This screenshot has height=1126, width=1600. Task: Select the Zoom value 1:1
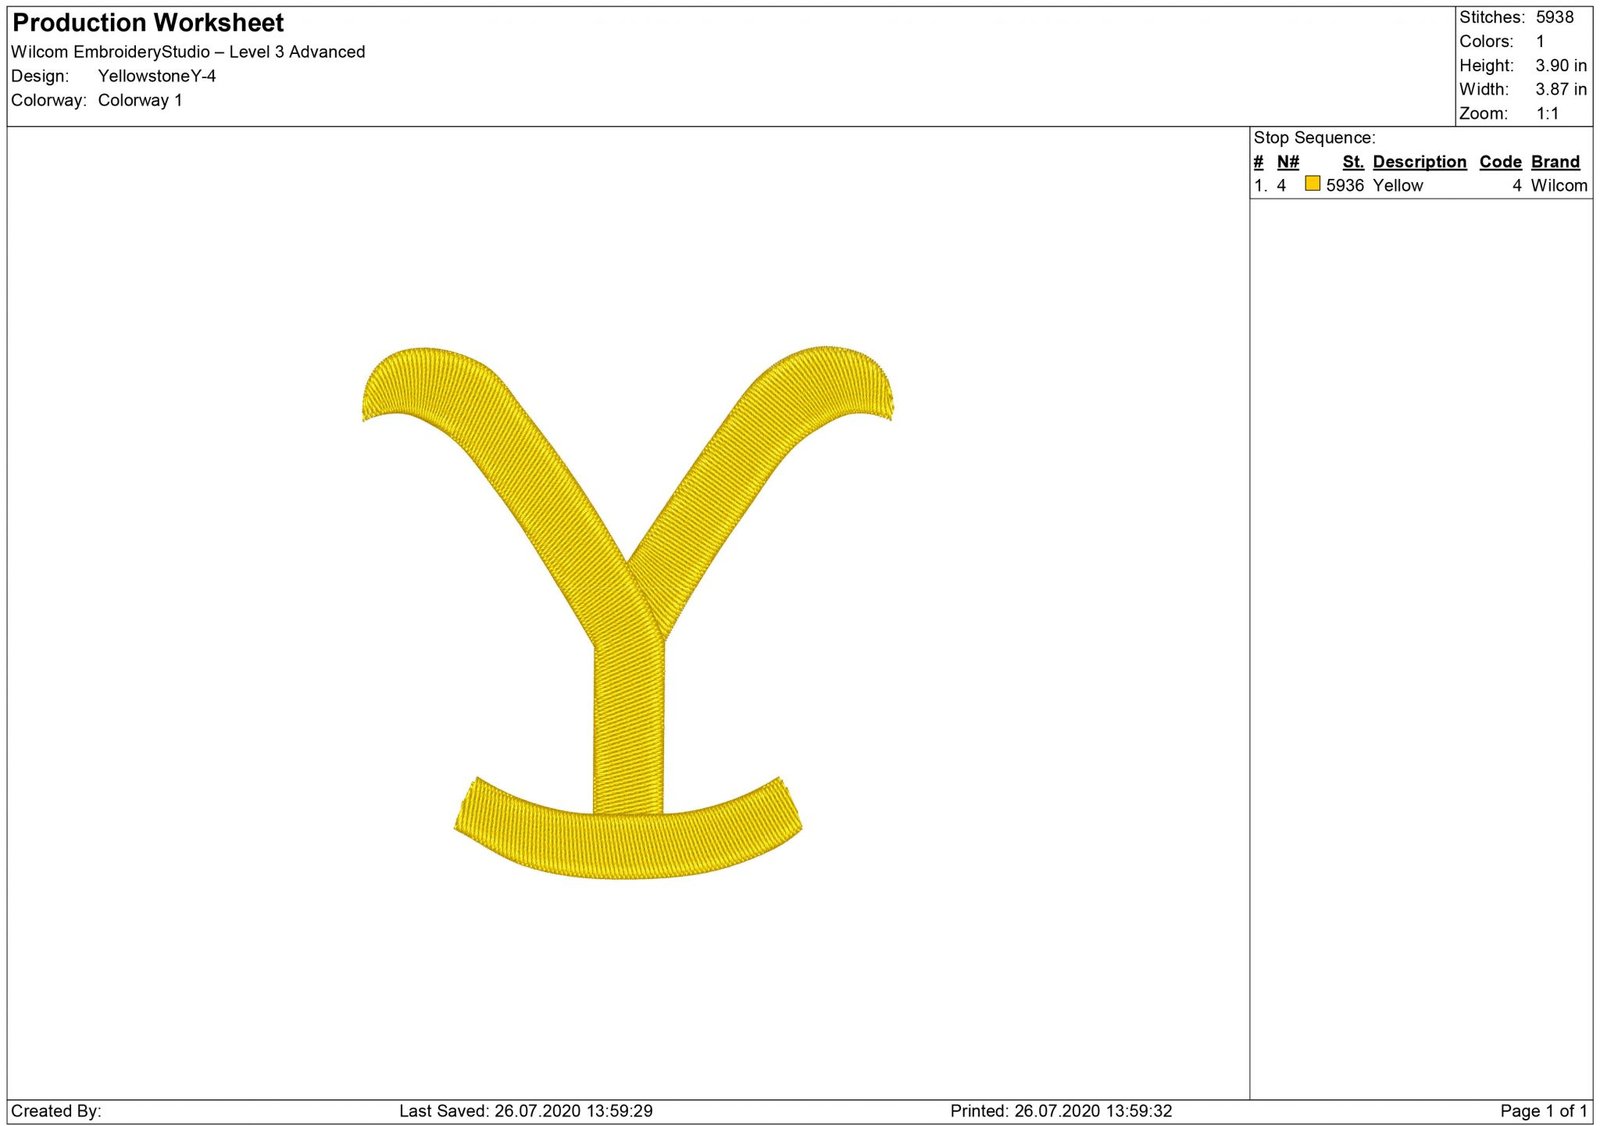[x=1547, y=114]
